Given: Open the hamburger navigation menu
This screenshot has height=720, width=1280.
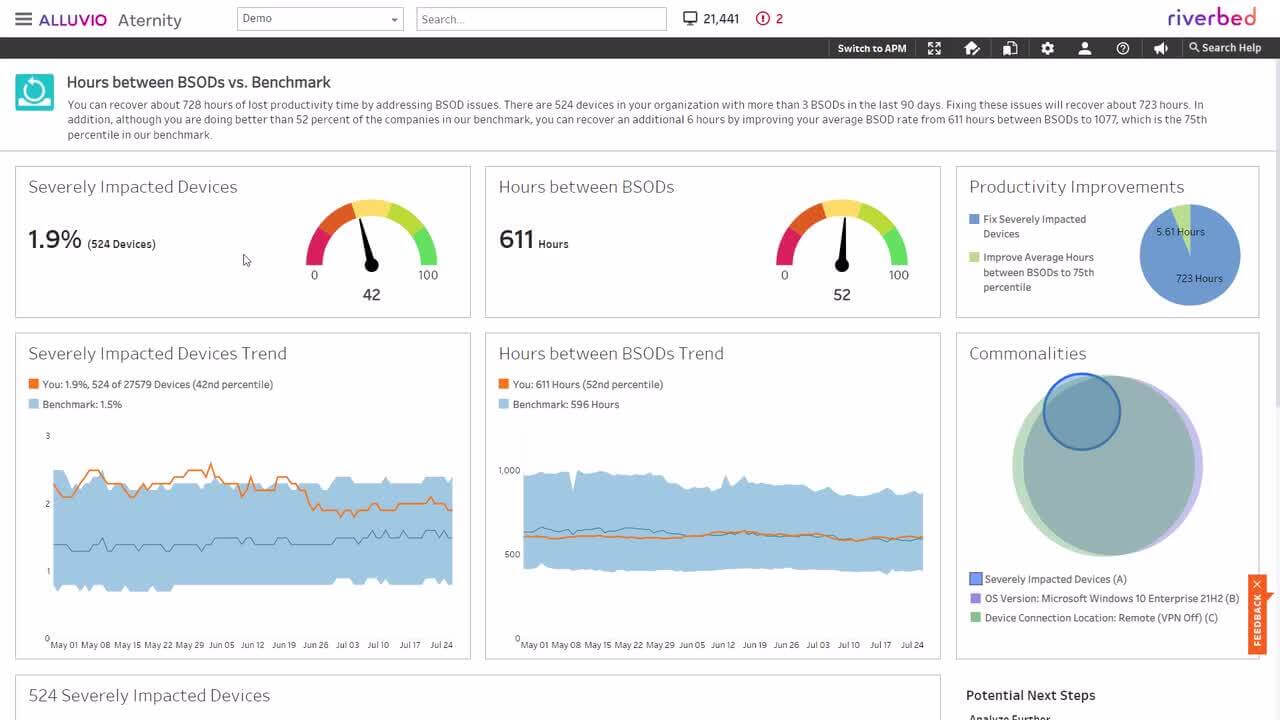Looking at the screenshot, I should coord(23,19).
